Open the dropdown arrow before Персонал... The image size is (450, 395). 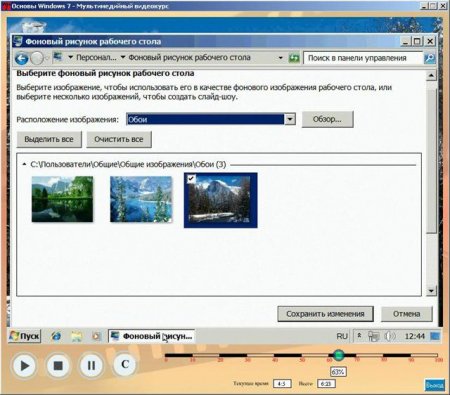tap(70, 57)
